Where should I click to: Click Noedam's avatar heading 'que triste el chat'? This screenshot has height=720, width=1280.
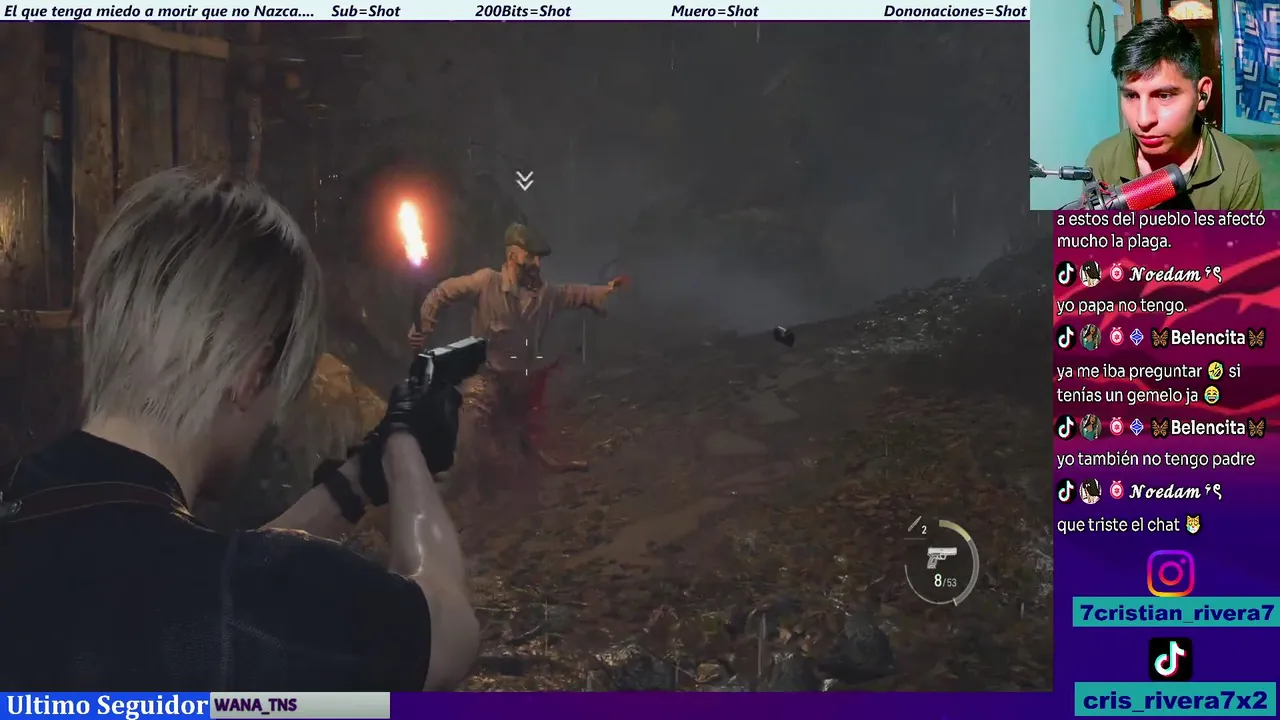coord(1090,491)
